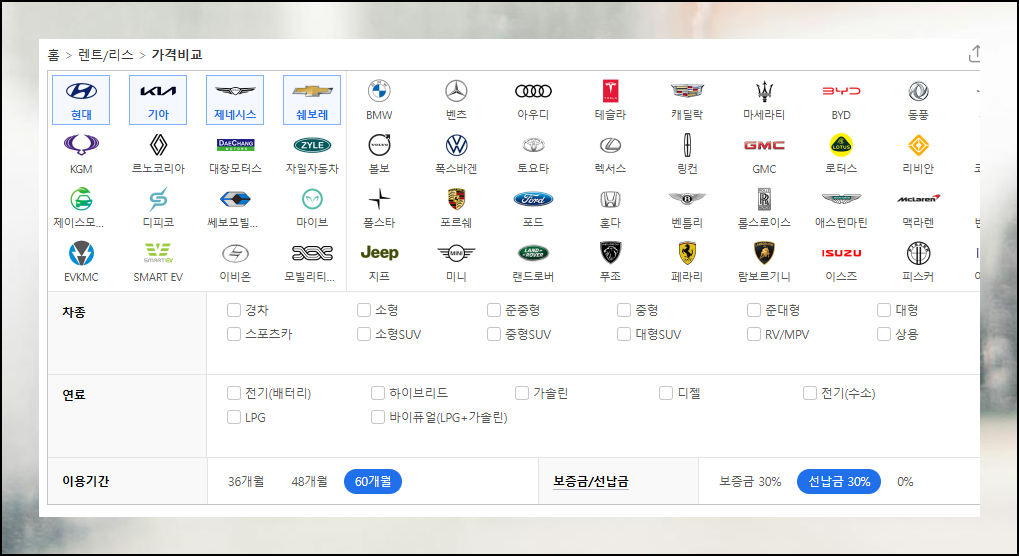Enable the 디젤 fuel checkbox
Viewport: 1019px width, 556px height.
(666, 393)
